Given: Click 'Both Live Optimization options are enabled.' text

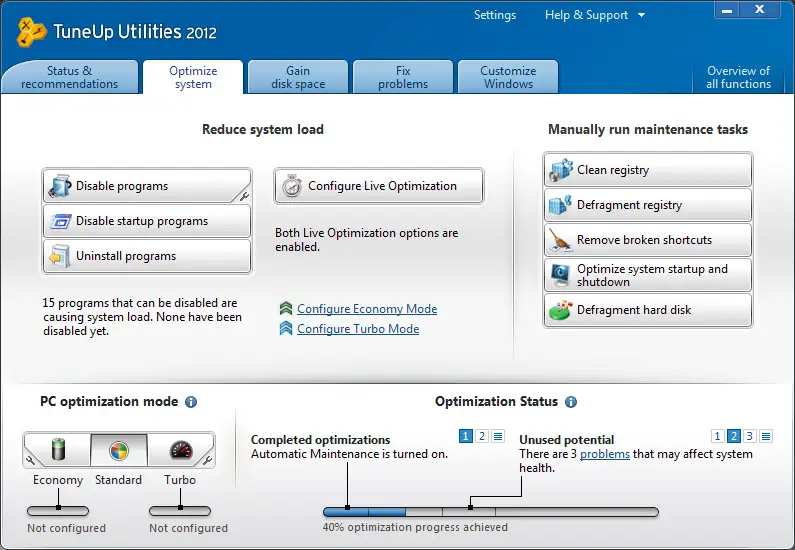Looking at the screenshot, I should [367, 240].
